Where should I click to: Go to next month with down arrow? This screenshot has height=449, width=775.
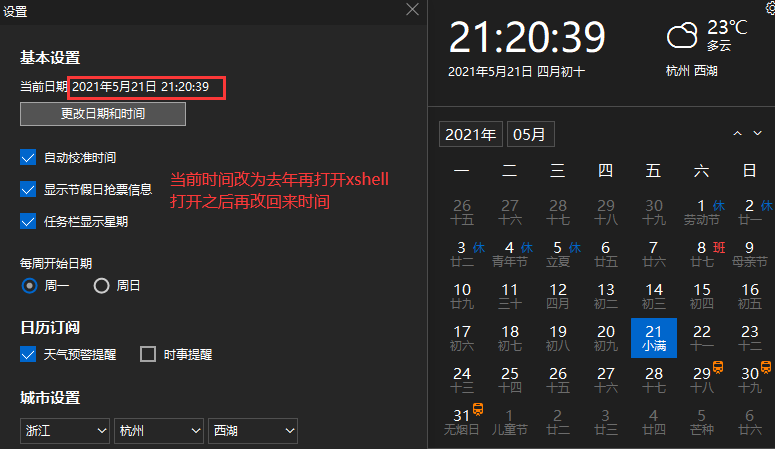(757, 134)
